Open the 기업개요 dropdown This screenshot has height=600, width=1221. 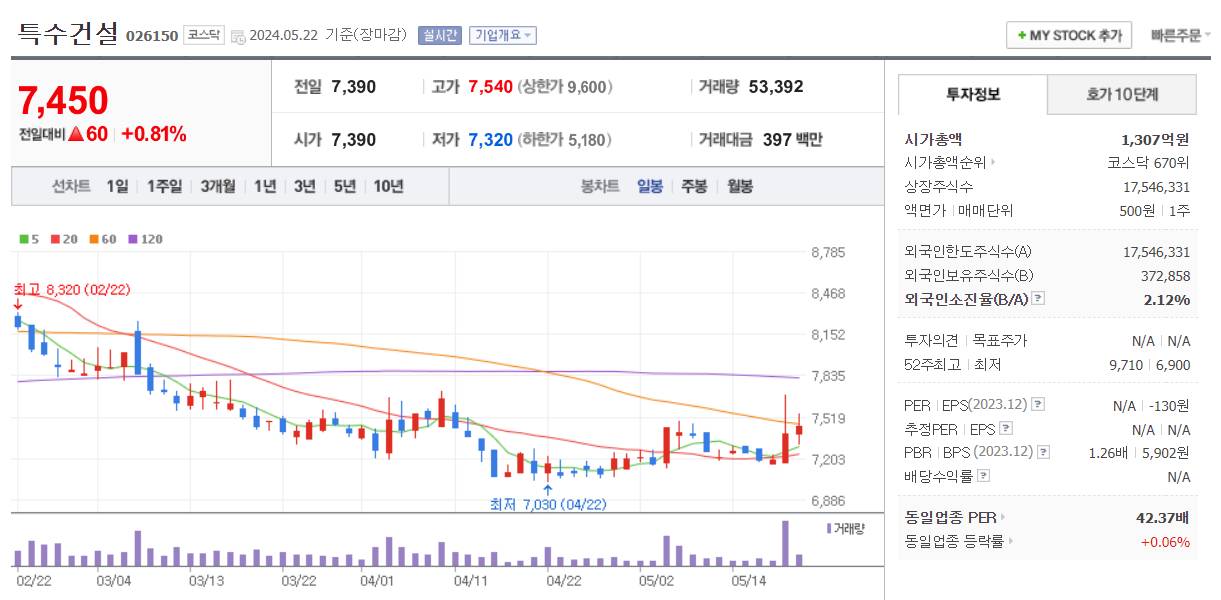(x=501, y=33)
